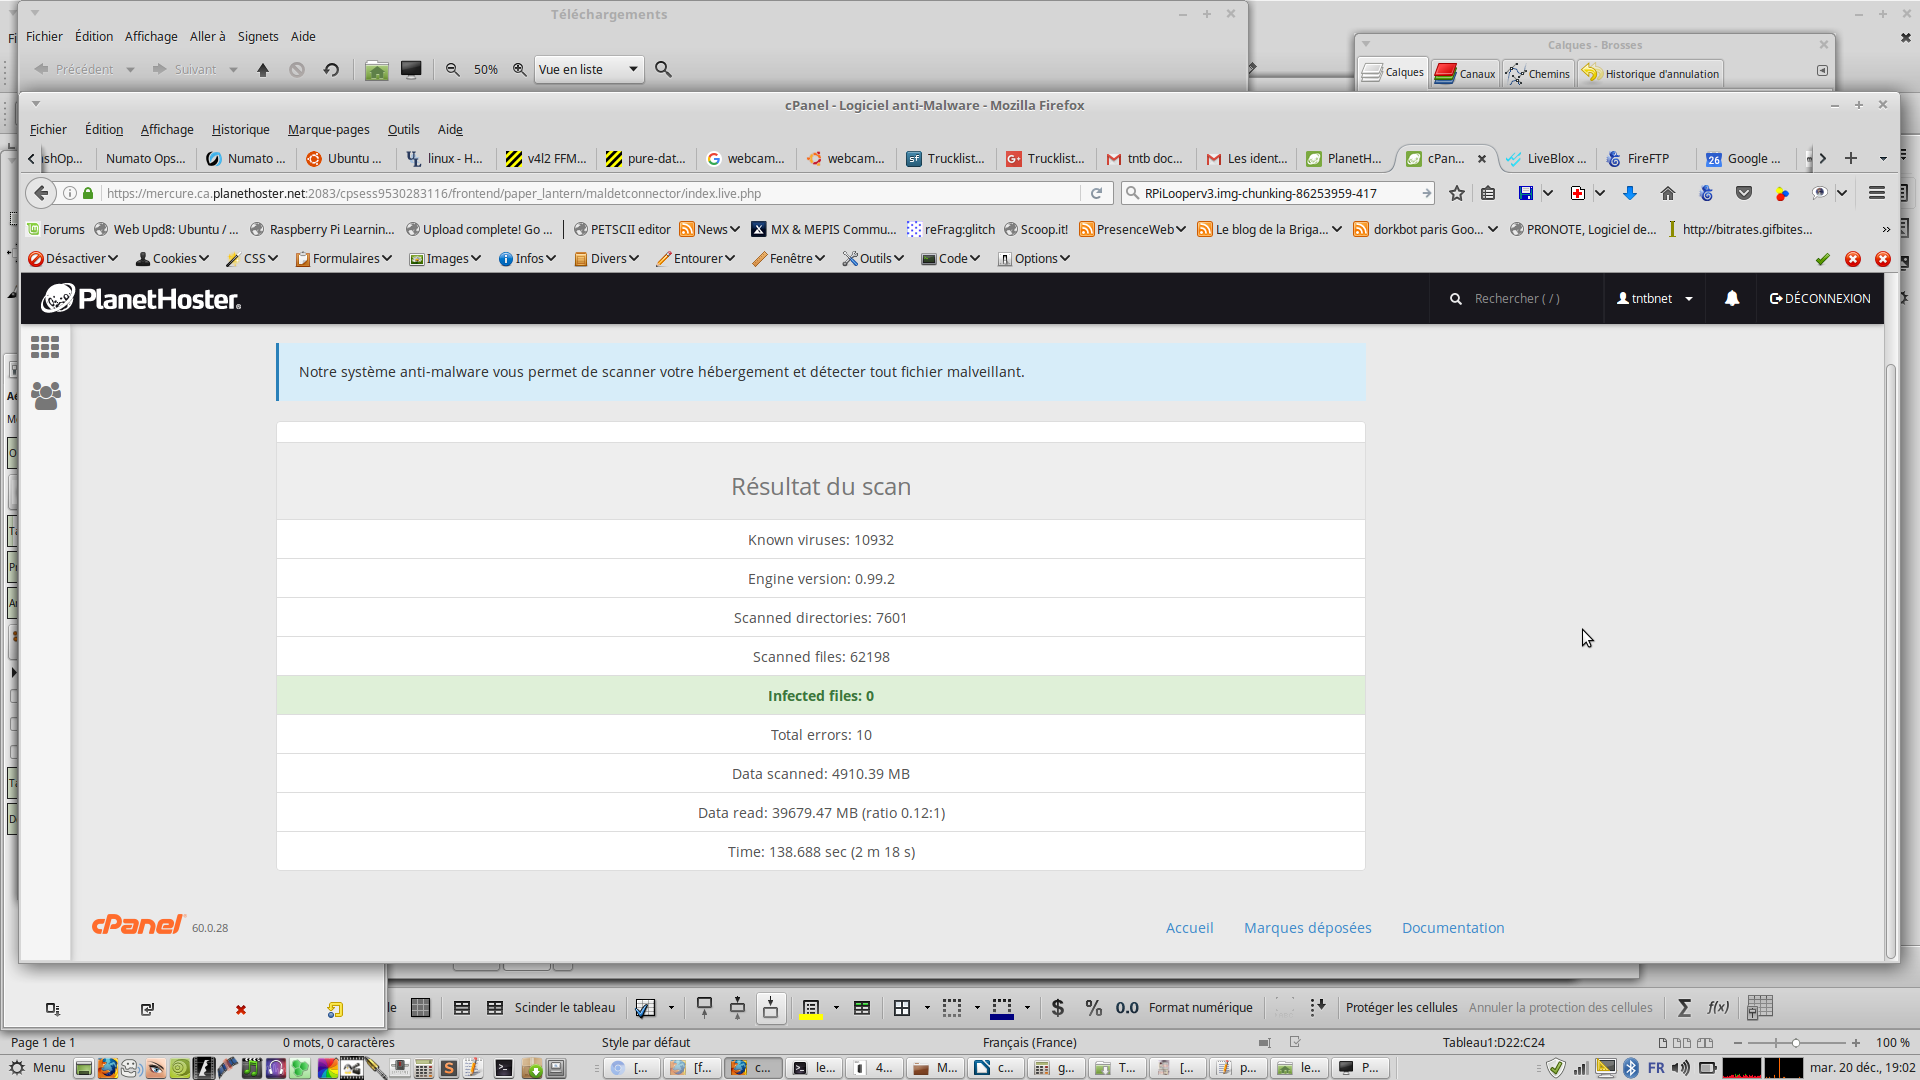Open the Firefox hamburger menu
The image size is (1920, 1080).
point(1877,193)
